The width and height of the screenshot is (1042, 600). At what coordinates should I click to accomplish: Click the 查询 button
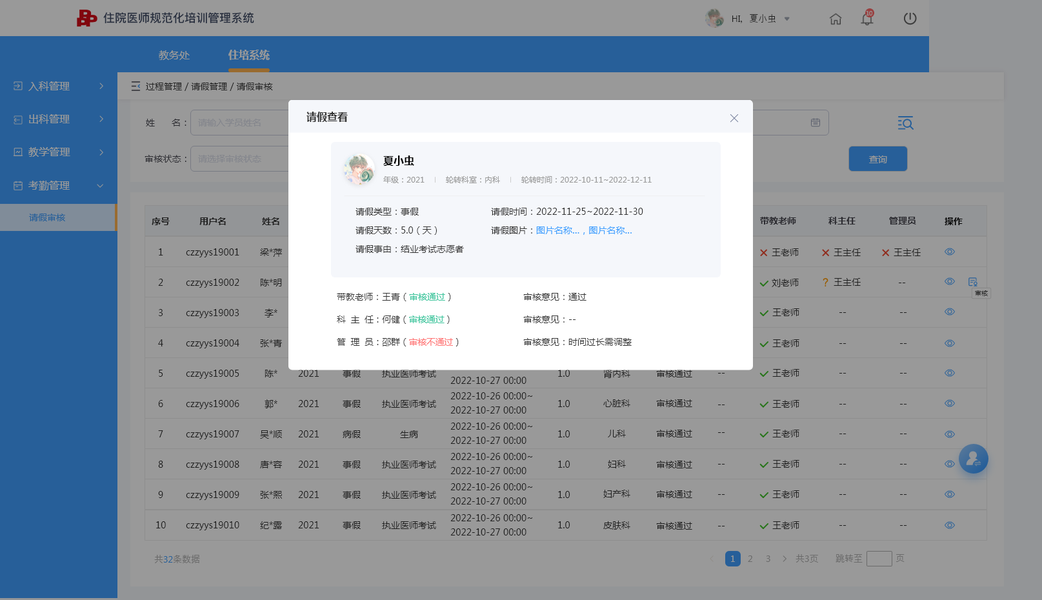pos(877,159)
